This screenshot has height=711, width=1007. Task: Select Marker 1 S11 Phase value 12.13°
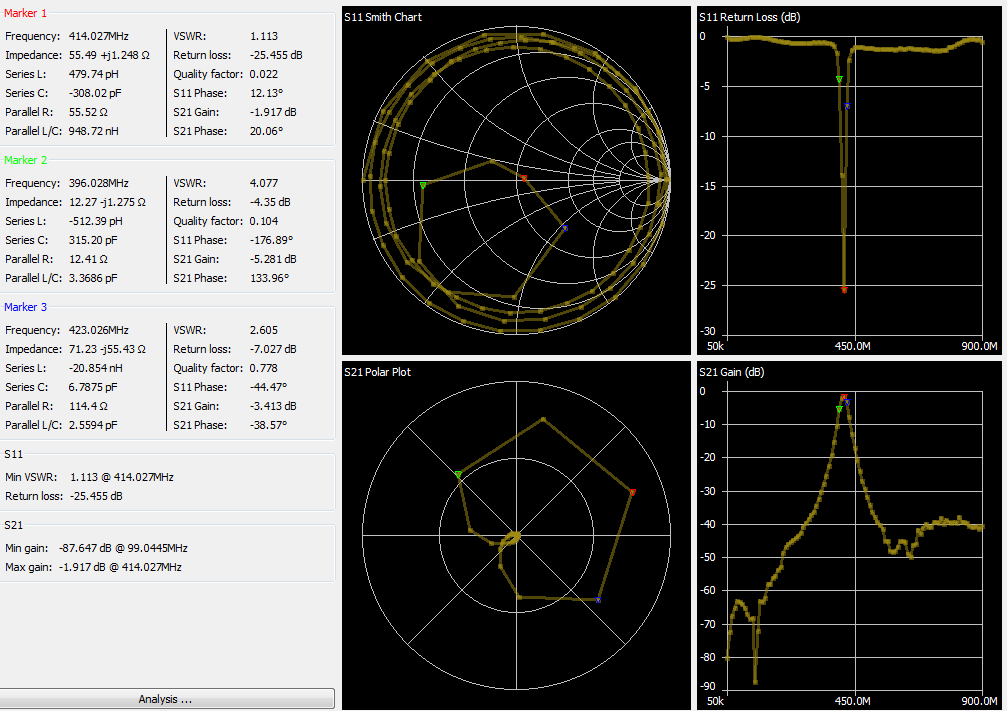[267, 93]
